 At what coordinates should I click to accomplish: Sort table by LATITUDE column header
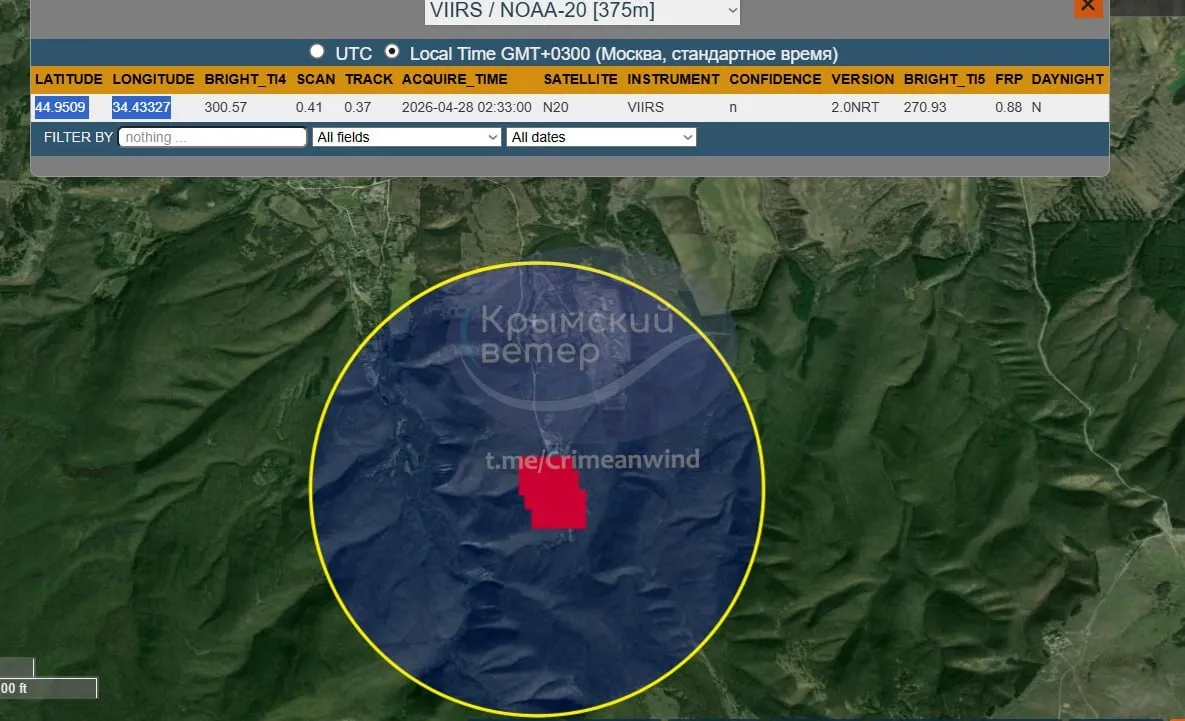tap(68, 79)
